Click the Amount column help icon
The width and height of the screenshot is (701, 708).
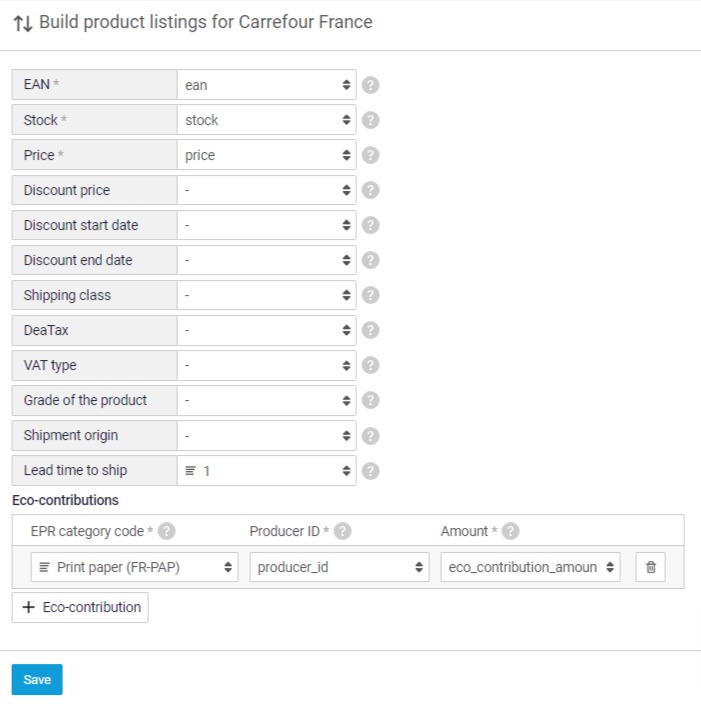(x=511, y=531)
